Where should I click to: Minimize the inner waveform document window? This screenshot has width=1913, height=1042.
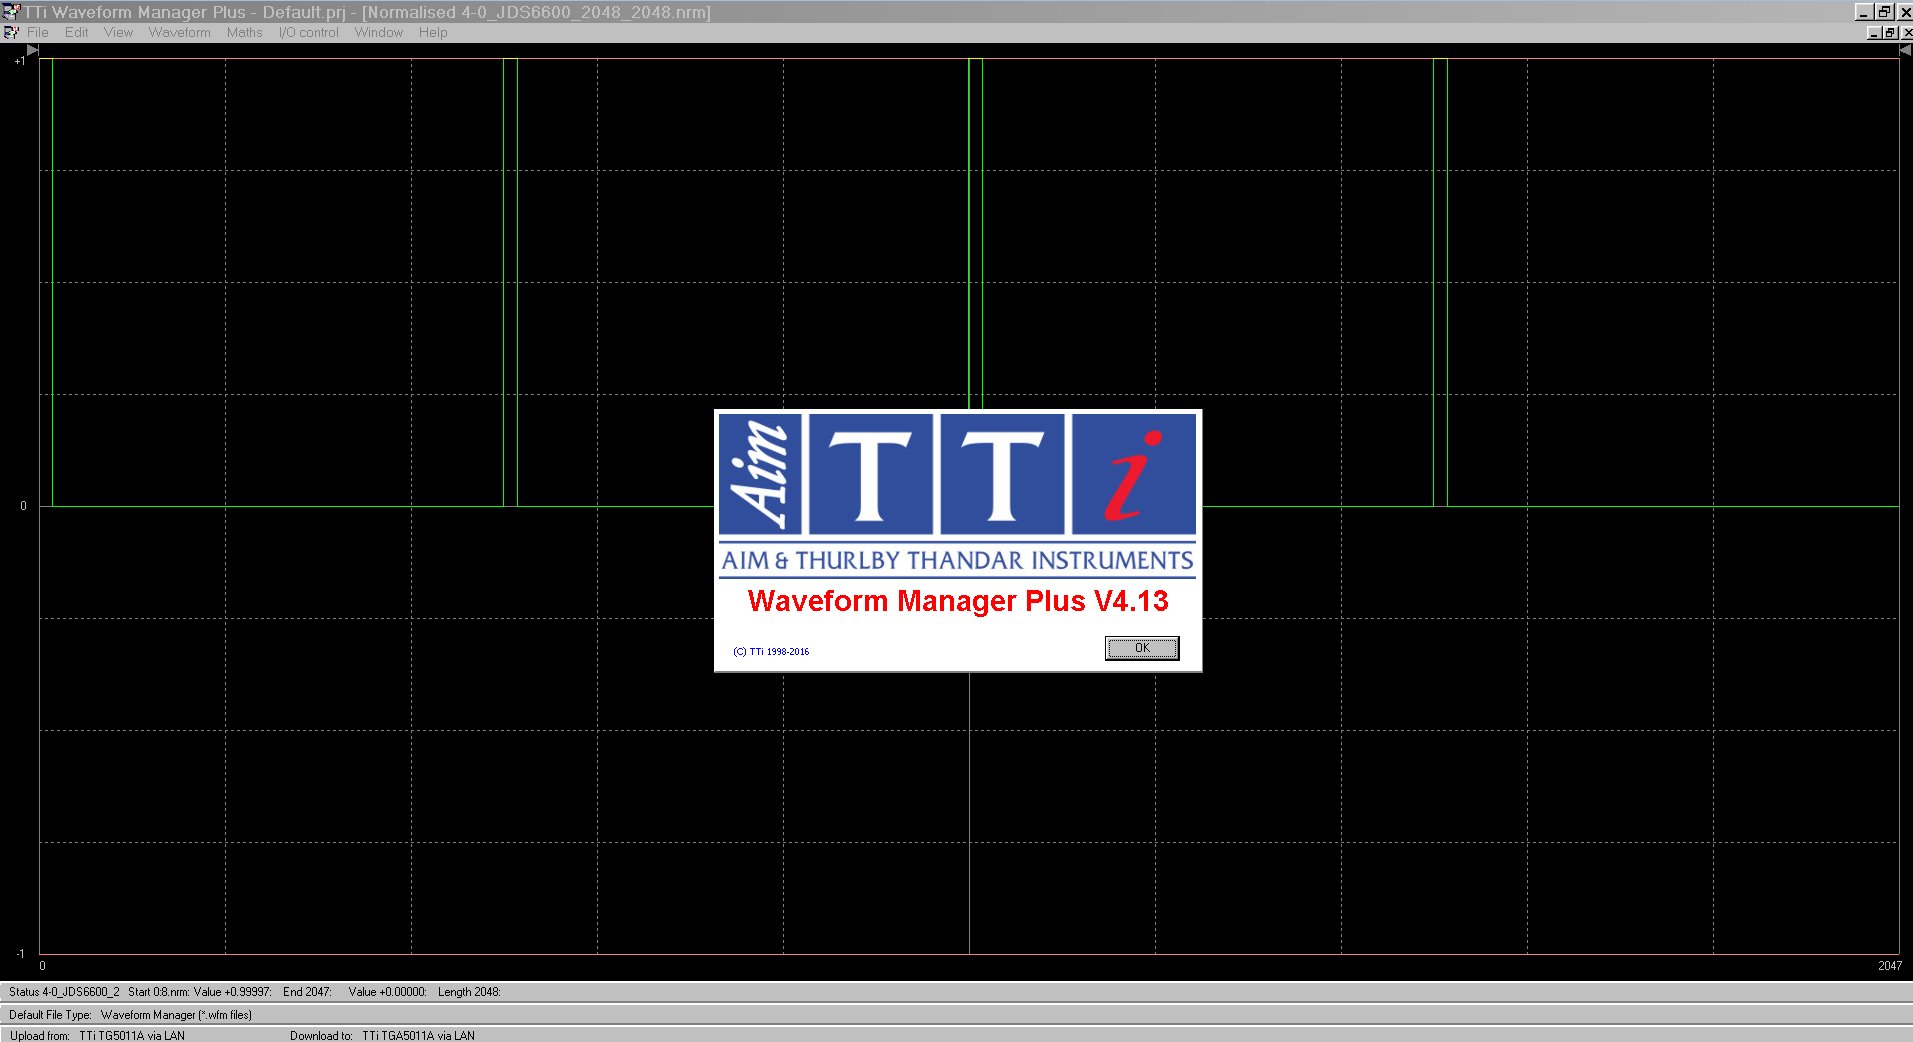pos(1874,32)
